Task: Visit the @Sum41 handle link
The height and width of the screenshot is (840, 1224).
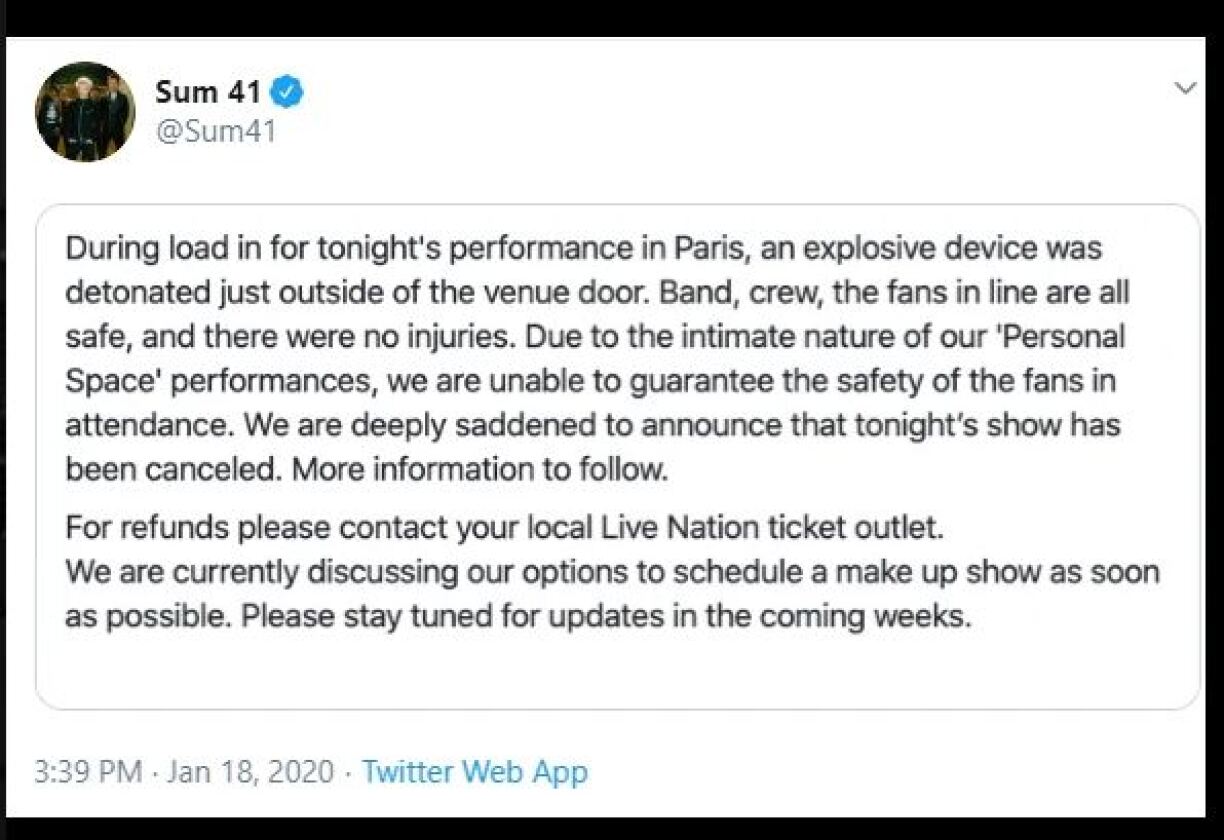Action: coord(215,131)
